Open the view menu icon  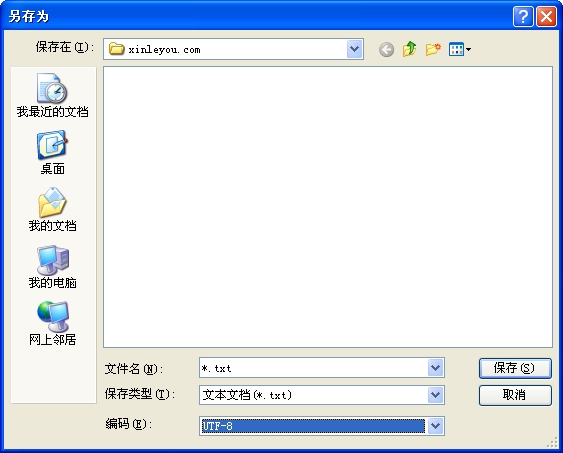[x=460, y=49]
